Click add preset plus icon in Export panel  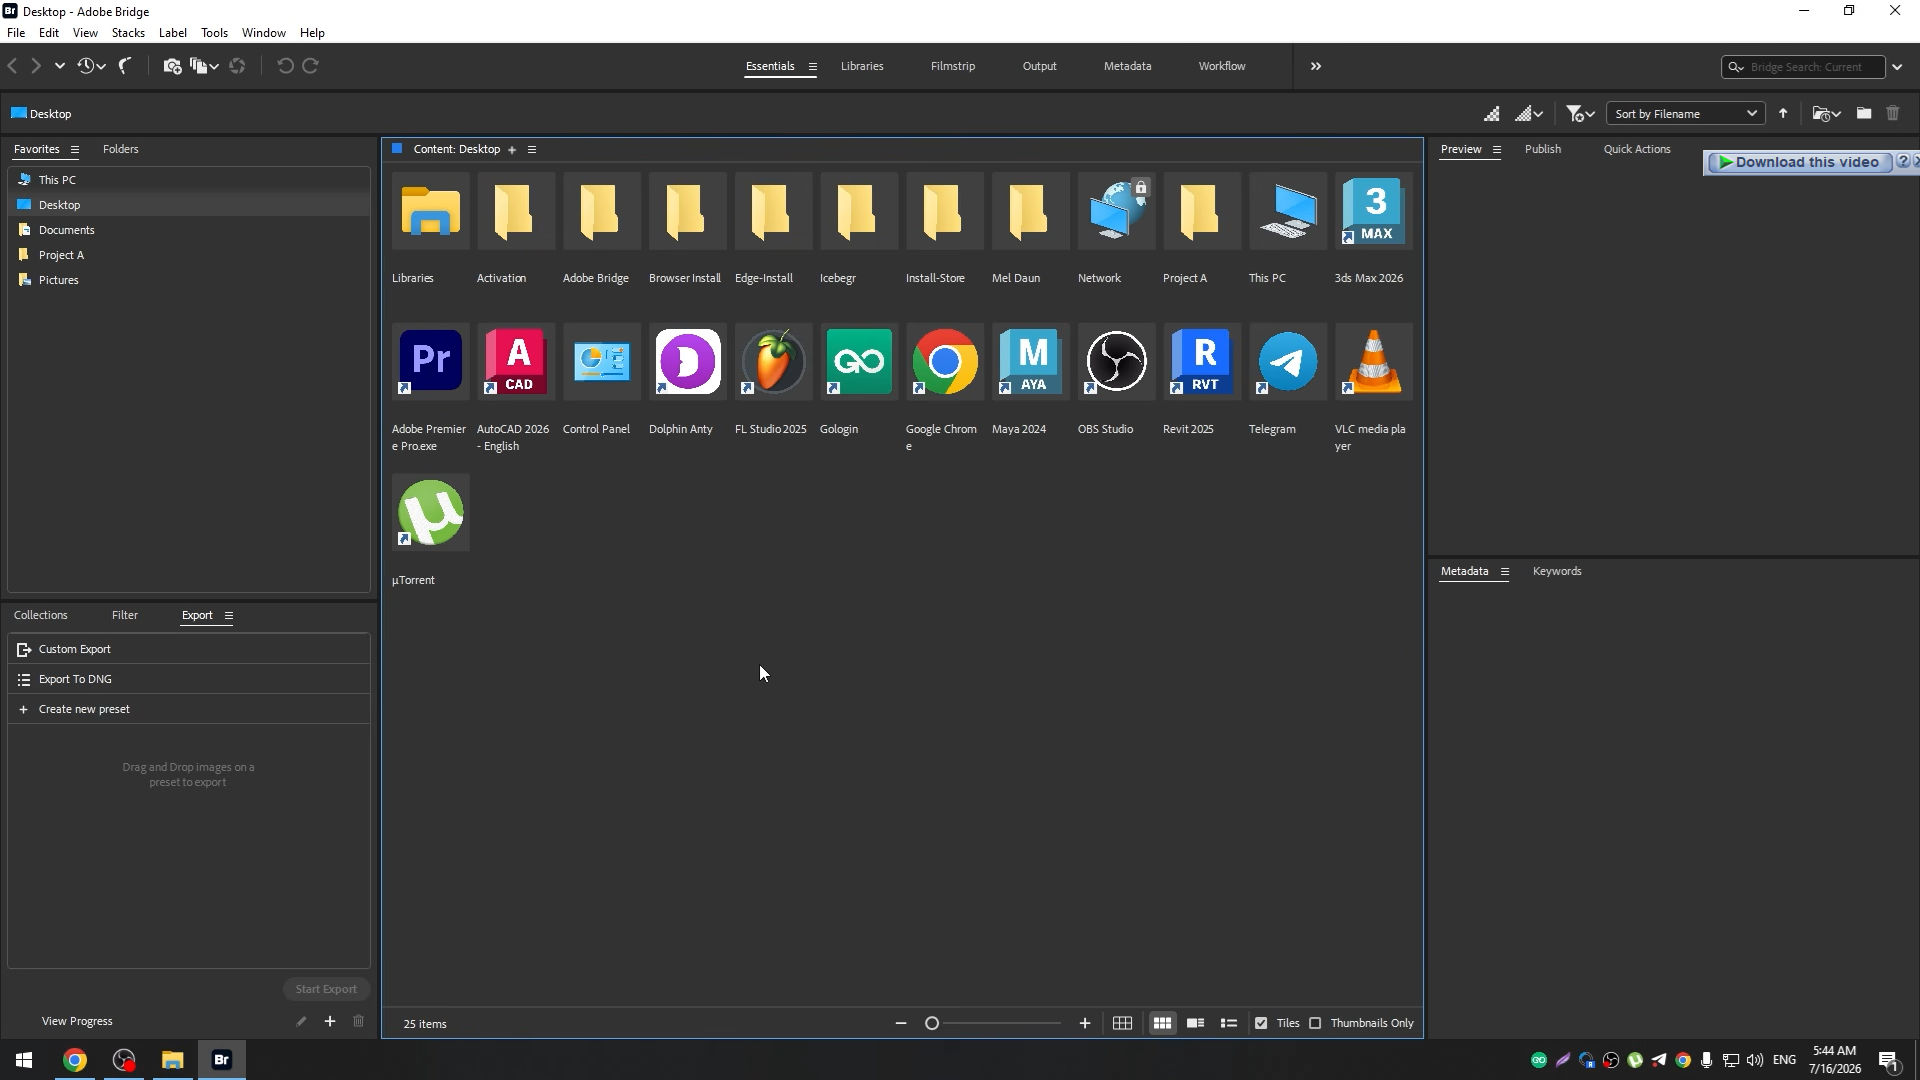point(330,1021)
